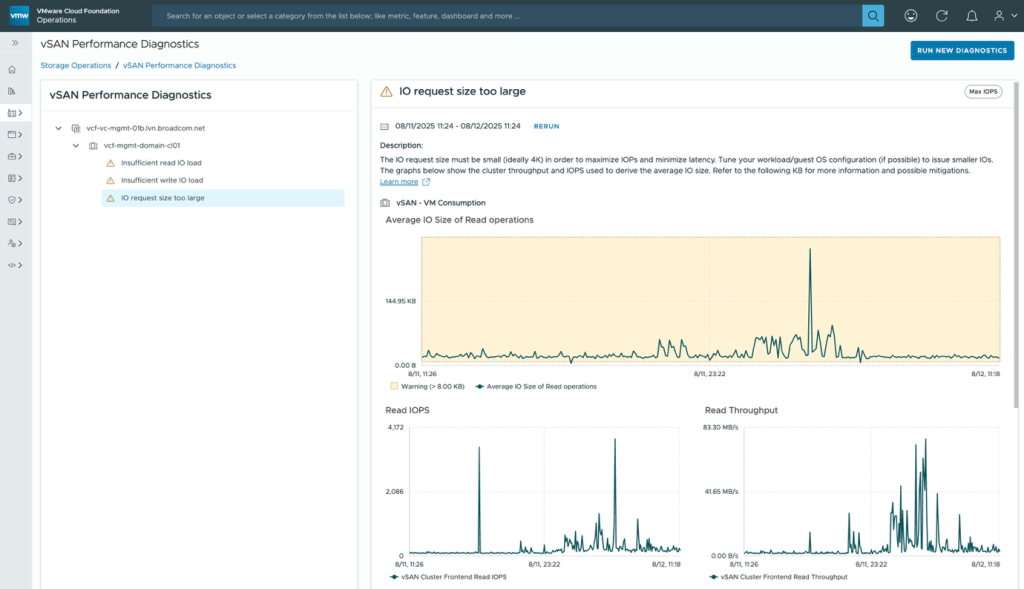Collapse the vcf-mgmt-domain-cl01 cluster node
The image size is (1024, 589).
pyautogui.click(x=76, y=145)
